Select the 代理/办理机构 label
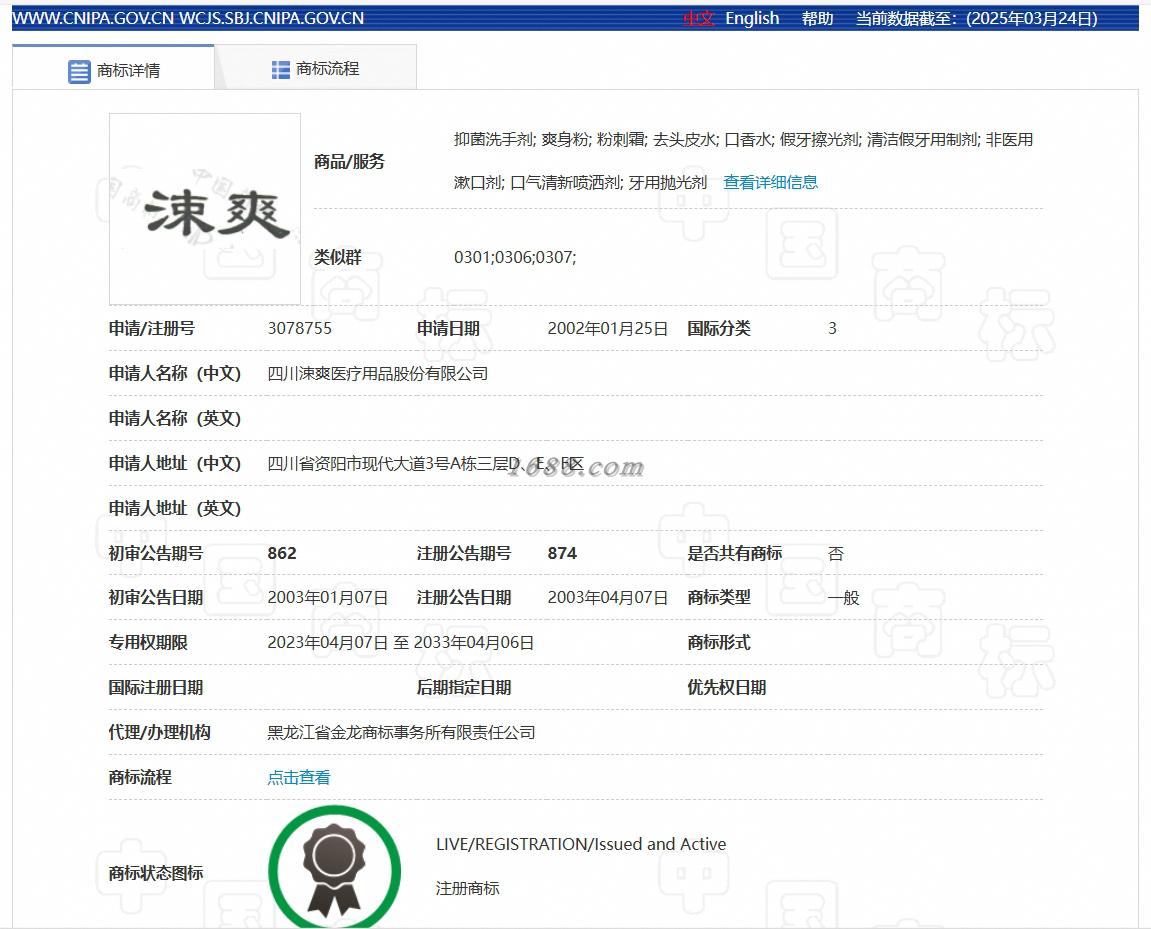The height and width of the screenshot is (929, 1151). [159, 732]
